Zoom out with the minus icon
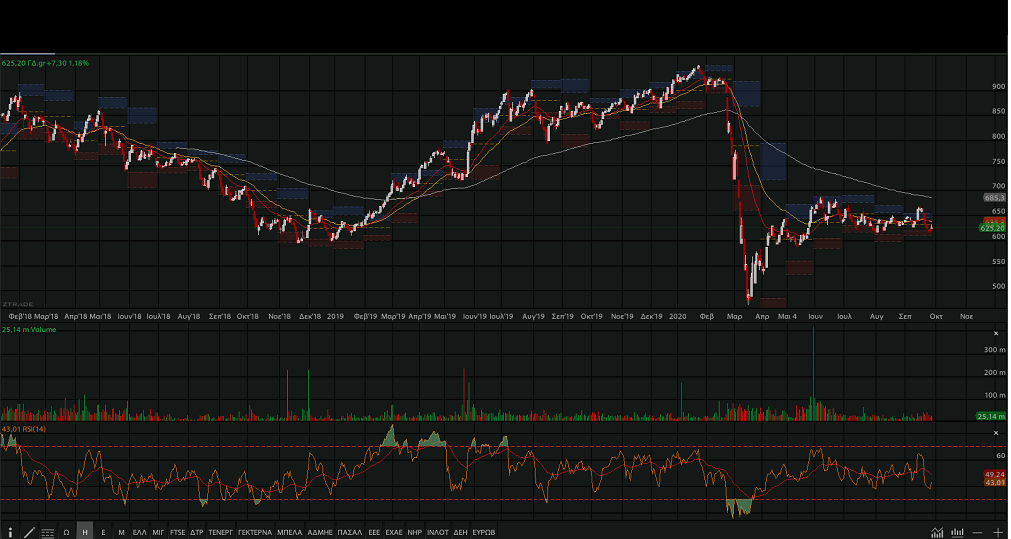 977,532
